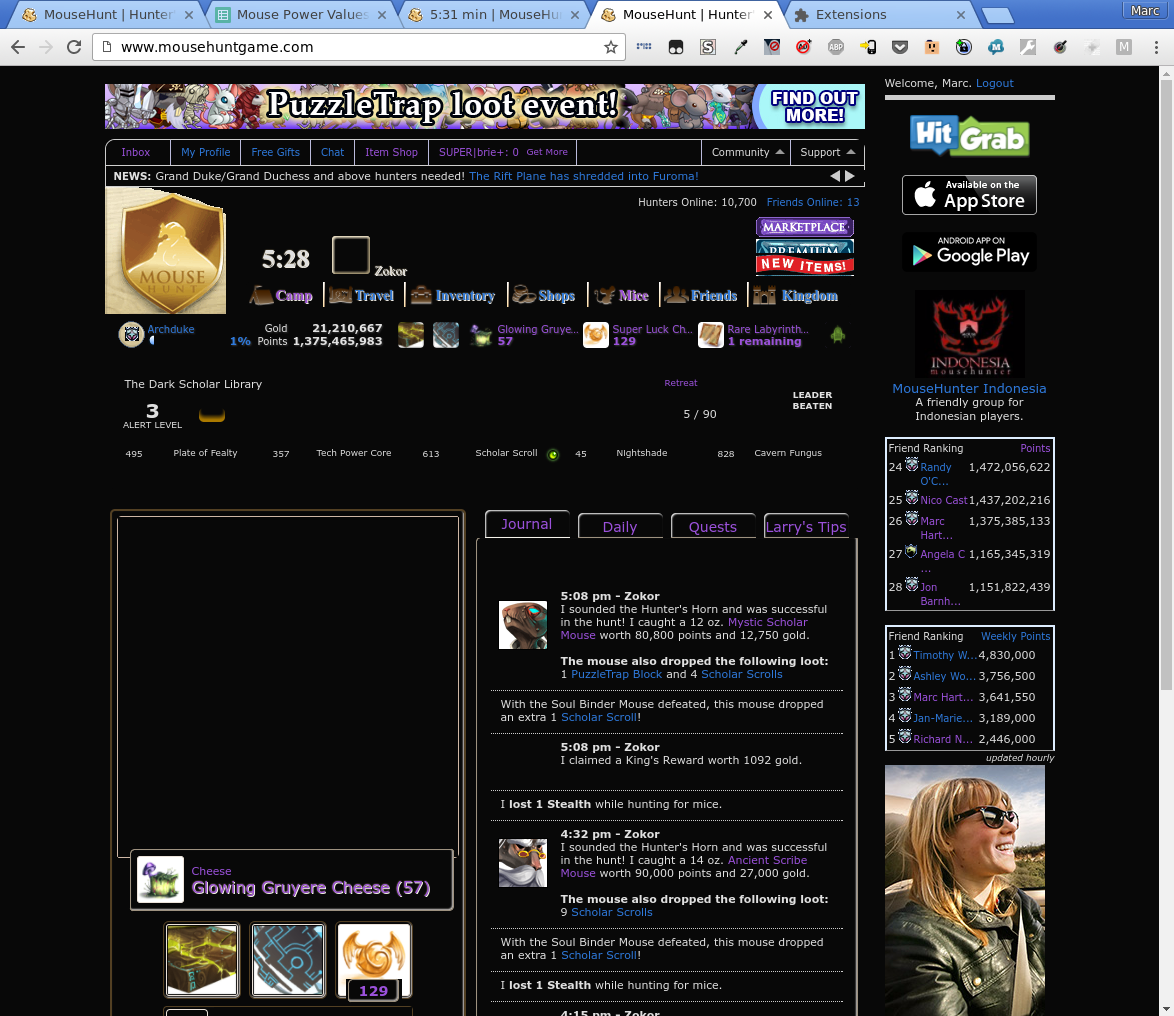The image size is (1174, 1016).
Task: Switch to the Mouse Power Values tab
Action: point(302,14)
